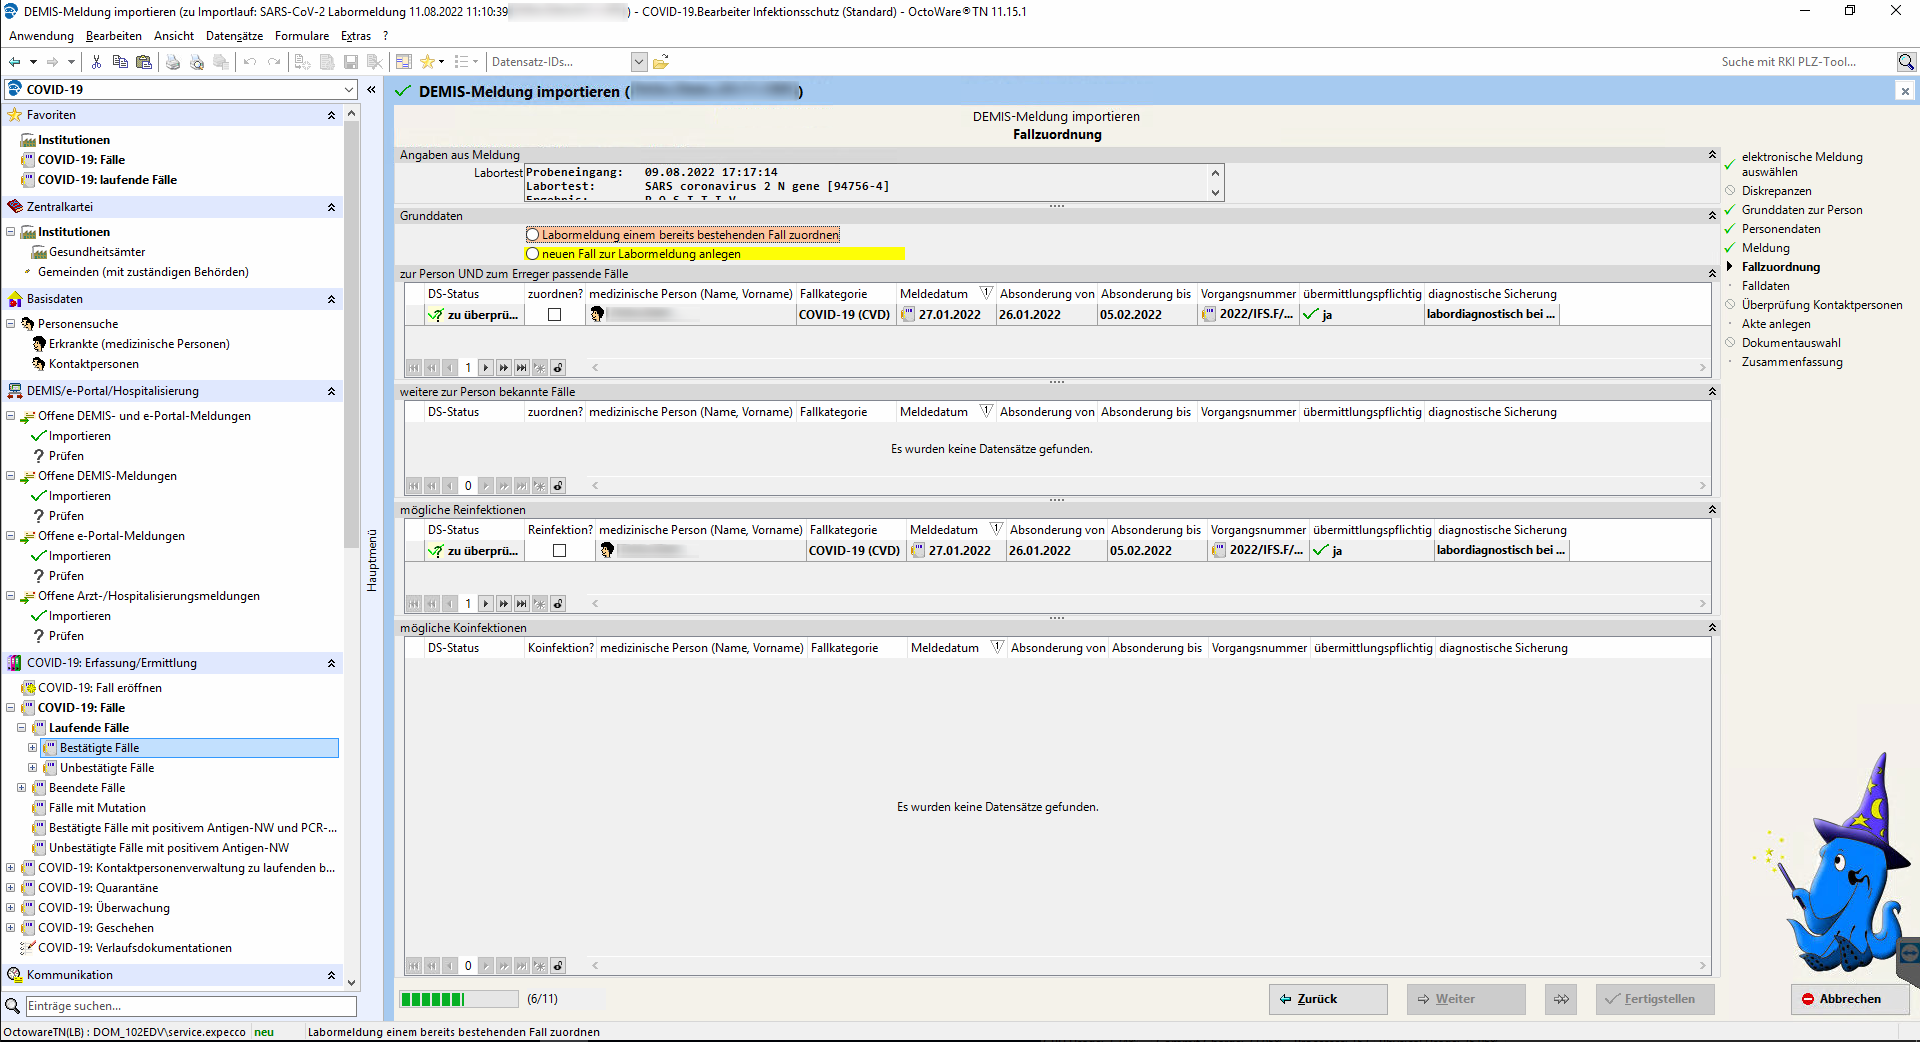Open the COVID-19 module dropdown
1920x1042 pixels.
click(x=349, y=90)
